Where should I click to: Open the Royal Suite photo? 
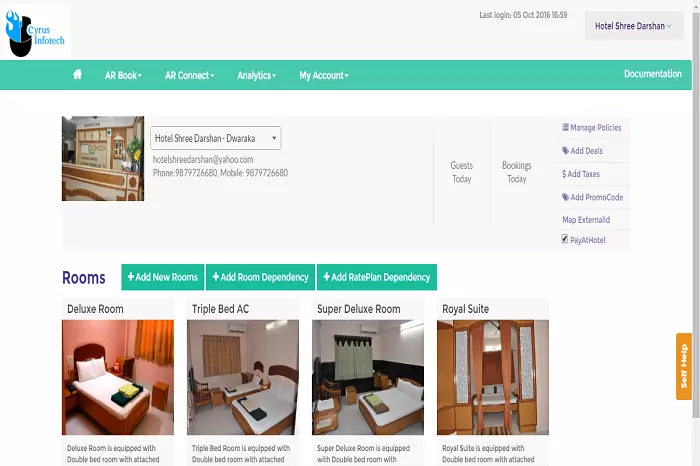click(493, 377)
